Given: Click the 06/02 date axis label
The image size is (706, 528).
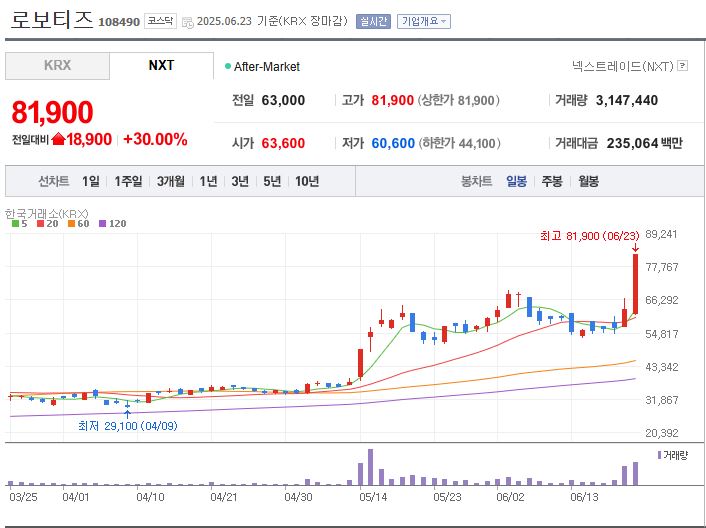Looking at the screenshot, I should [x=510, y=497].
